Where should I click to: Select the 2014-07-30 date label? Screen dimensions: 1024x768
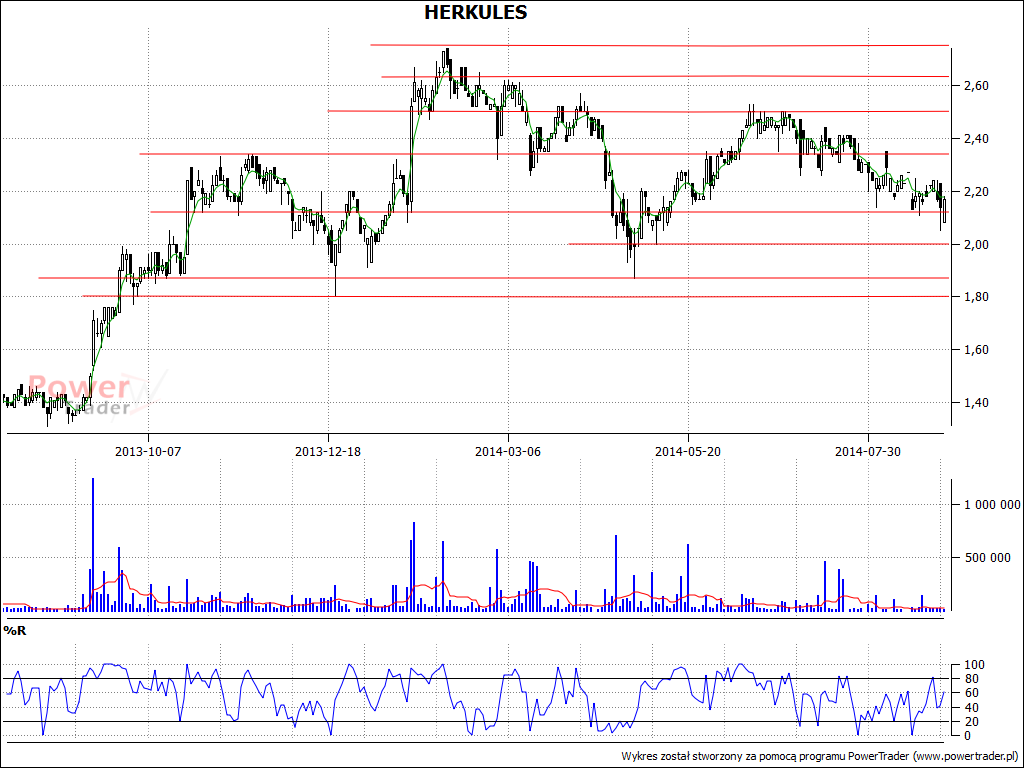click(868, 451)
